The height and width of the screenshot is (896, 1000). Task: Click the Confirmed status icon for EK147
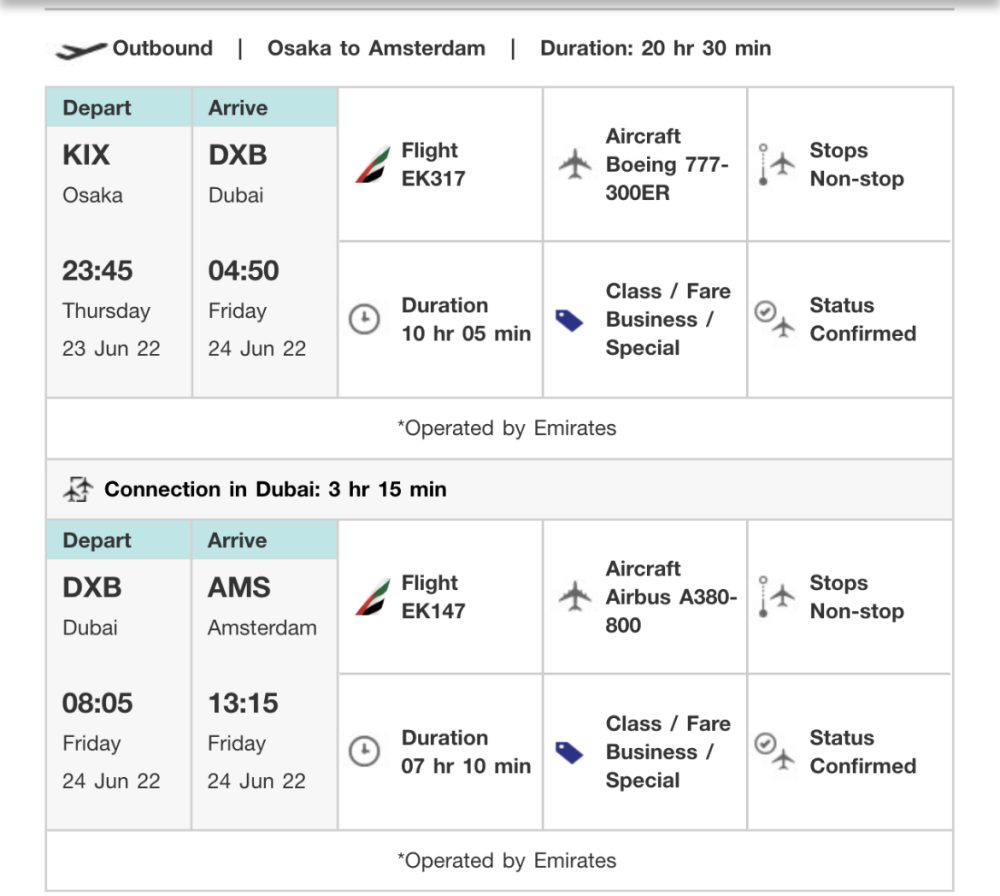(775, 751)
